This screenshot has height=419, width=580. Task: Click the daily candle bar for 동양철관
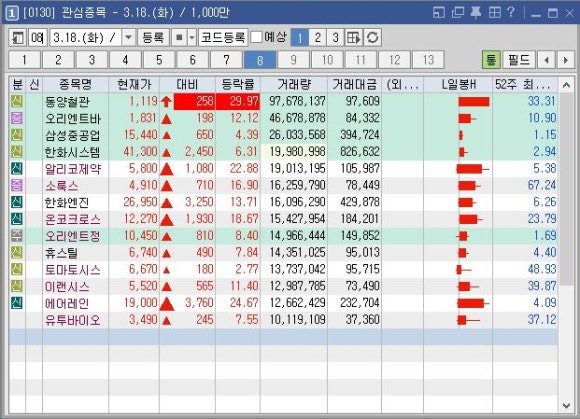[474, 102]
